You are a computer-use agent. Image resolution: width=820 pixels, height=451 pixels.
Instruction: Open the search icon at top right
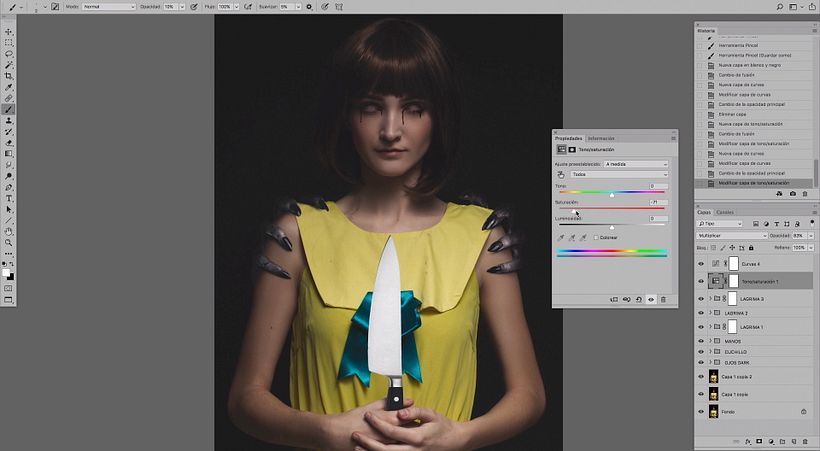(x=780, y=7)
